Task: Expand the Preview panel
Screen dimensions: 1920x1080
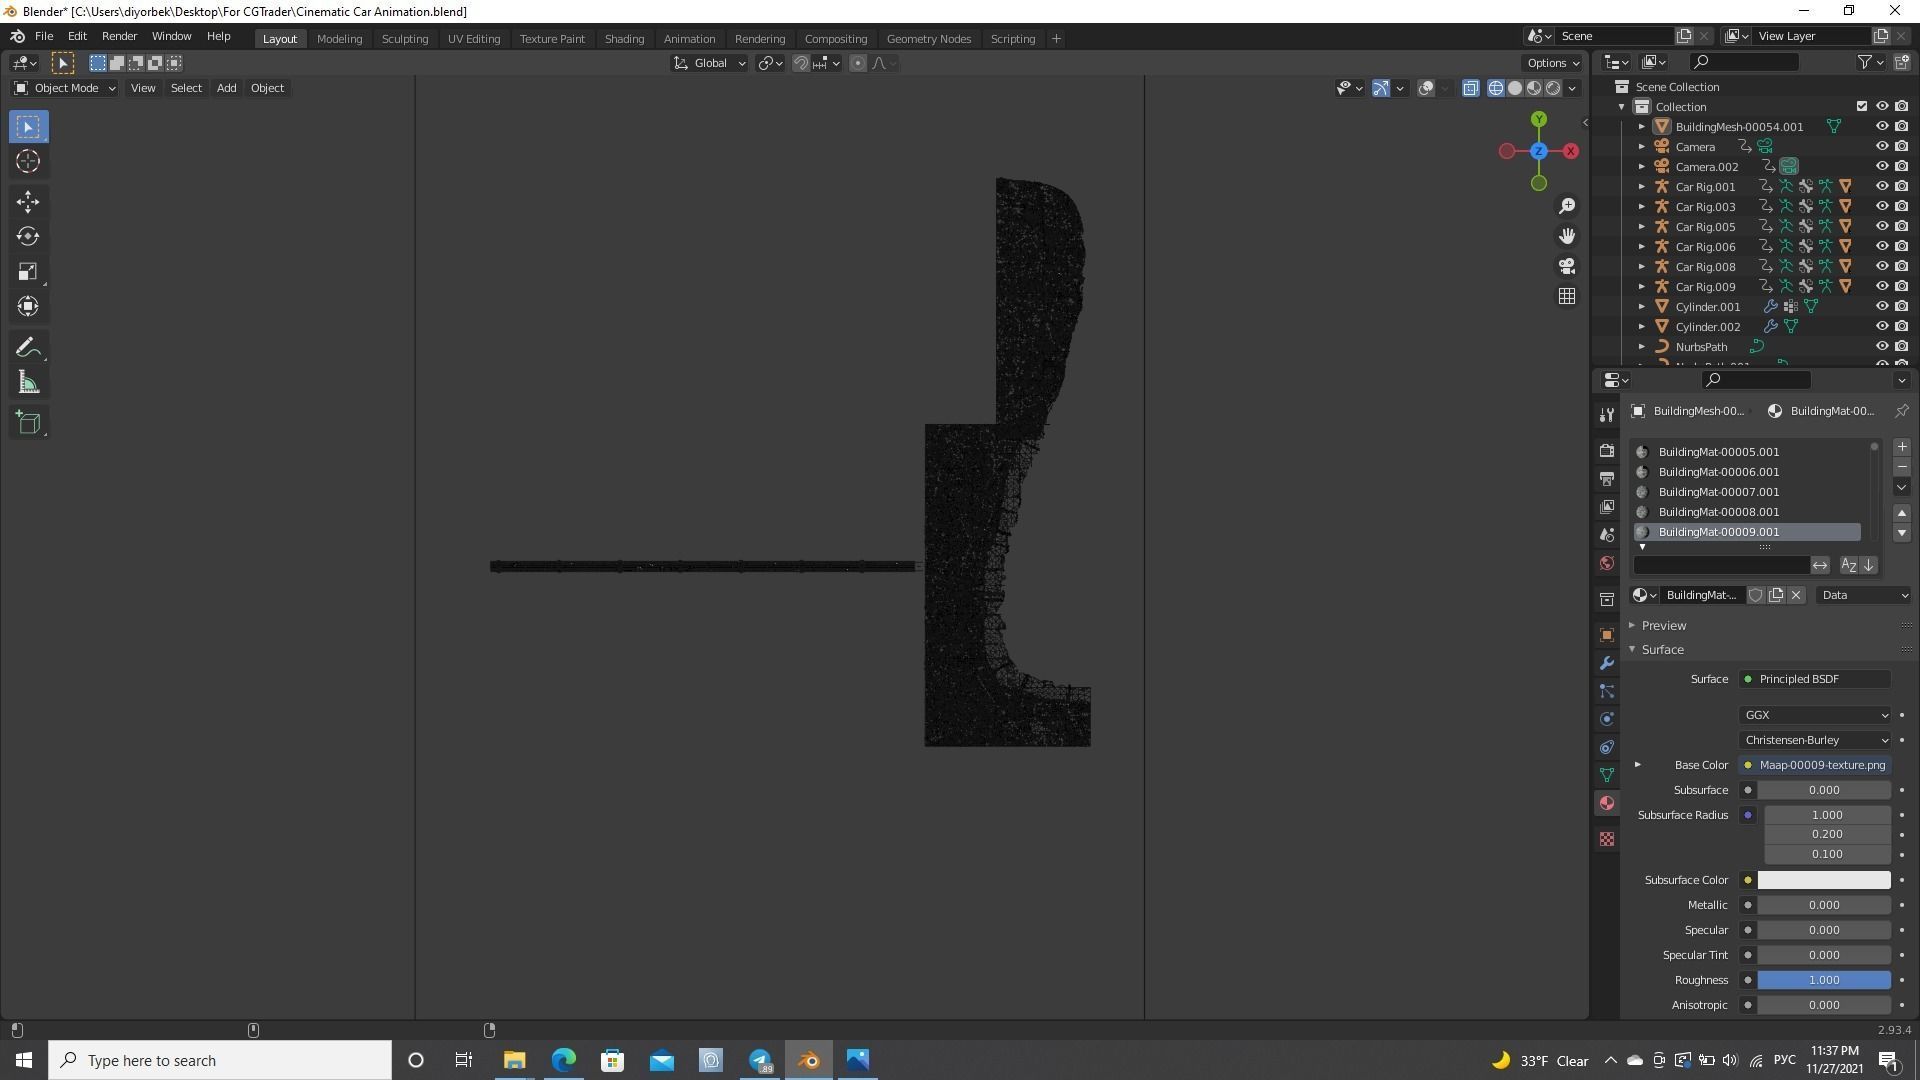Action: 1663,626
